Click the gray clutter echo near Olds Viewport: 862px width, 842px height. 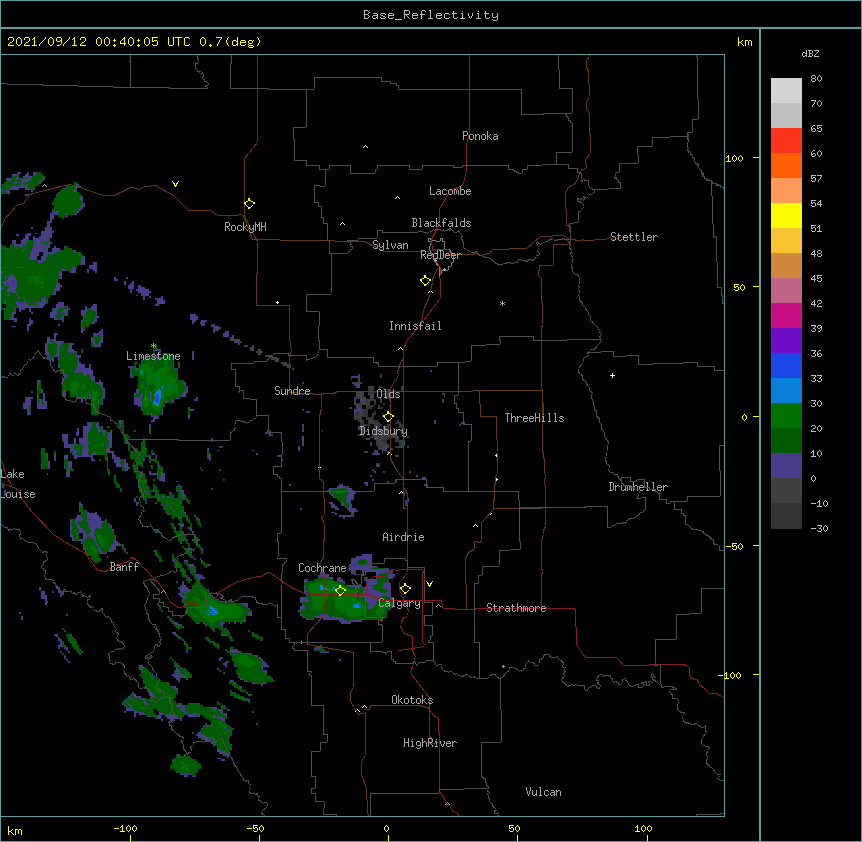(375, 417)
